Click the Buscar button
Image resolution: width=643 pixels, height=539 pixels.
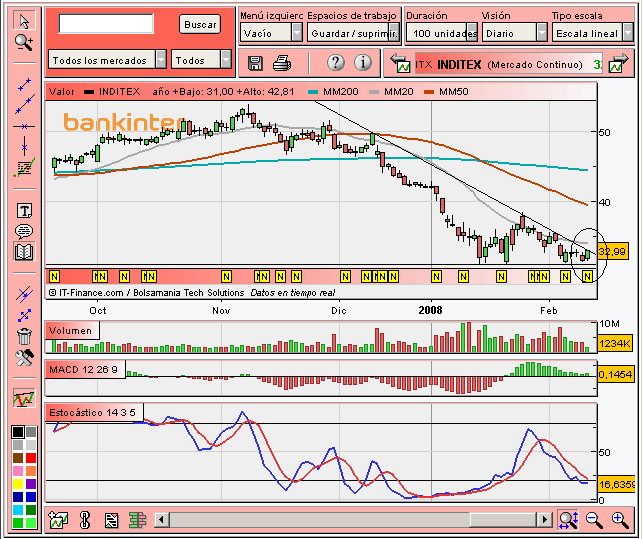point(200,24)
